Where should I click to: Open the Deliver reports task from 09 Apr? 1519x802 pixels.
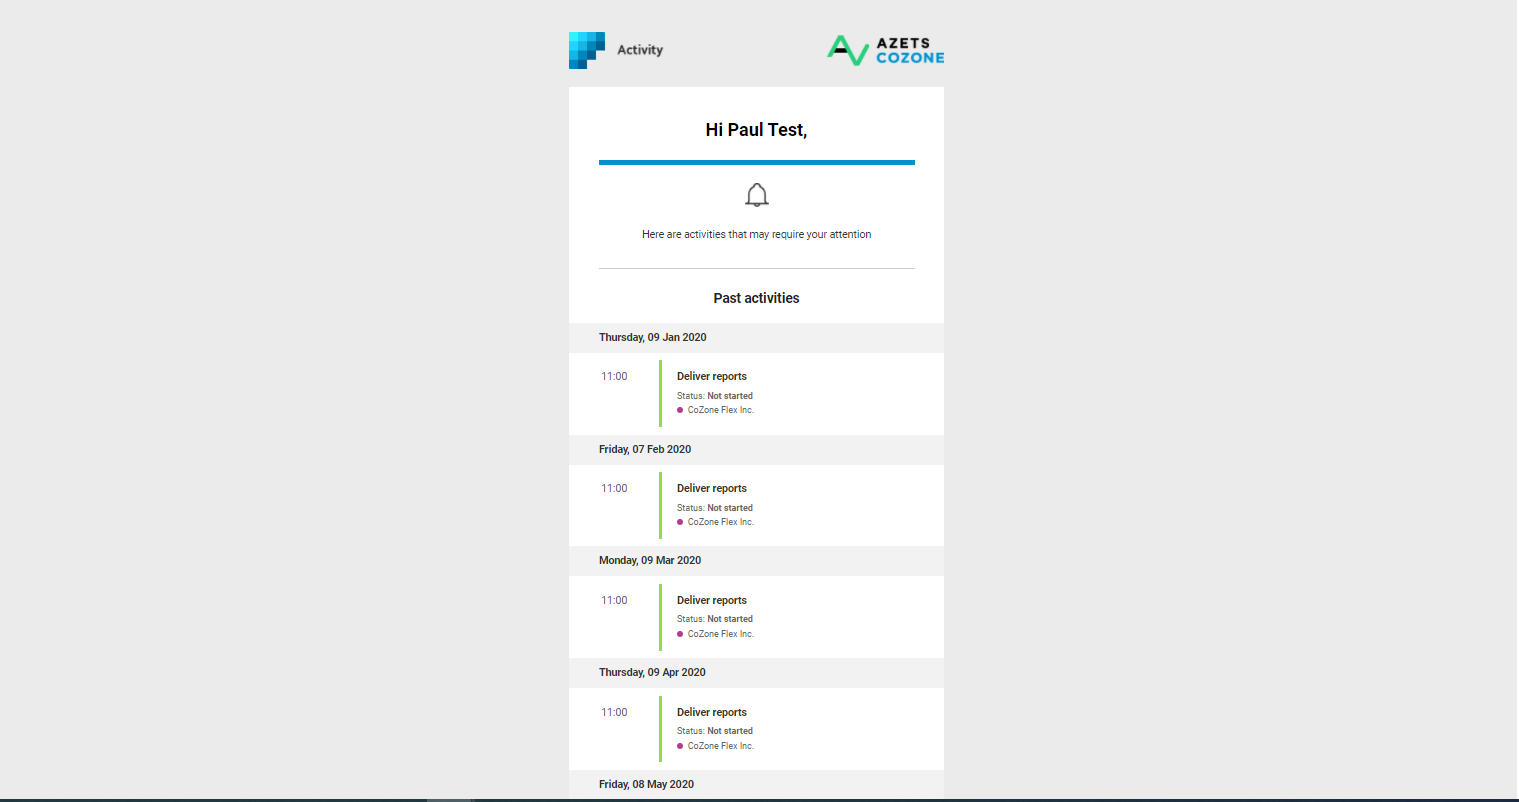[711, 712]
